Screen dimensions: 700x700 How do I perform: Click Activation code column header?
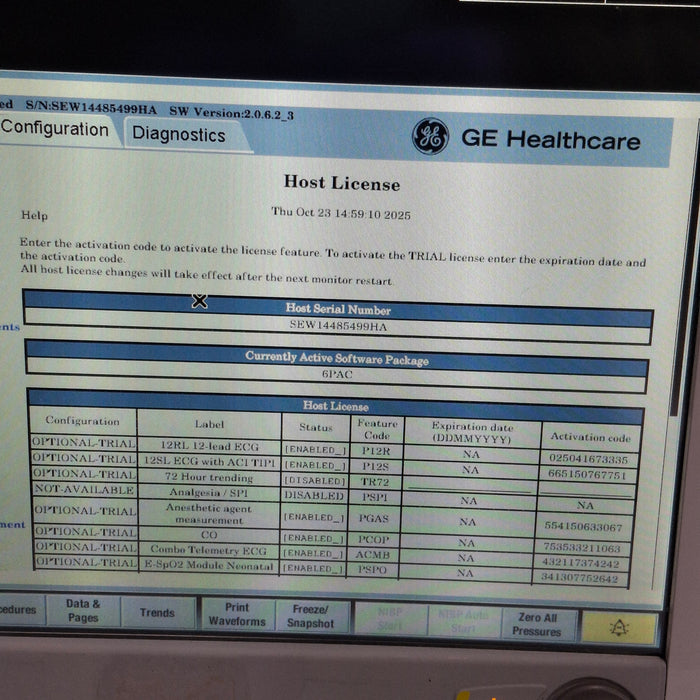[x=590, y=437]
